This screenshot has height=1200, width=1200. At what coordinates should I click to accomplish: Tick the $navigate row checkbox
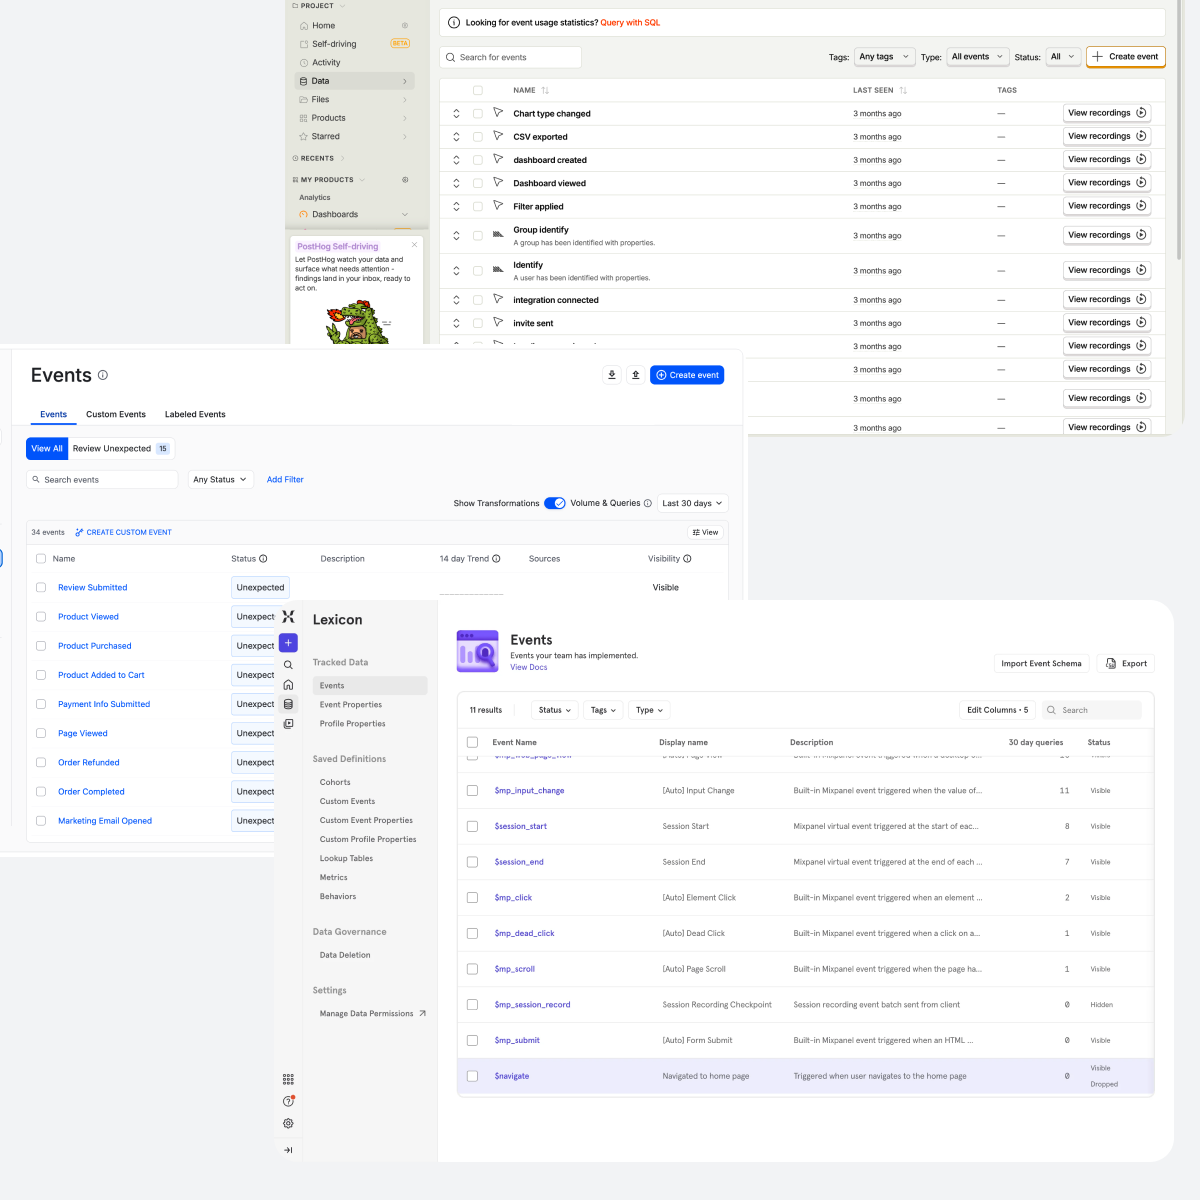click(x=472, y=1076)
